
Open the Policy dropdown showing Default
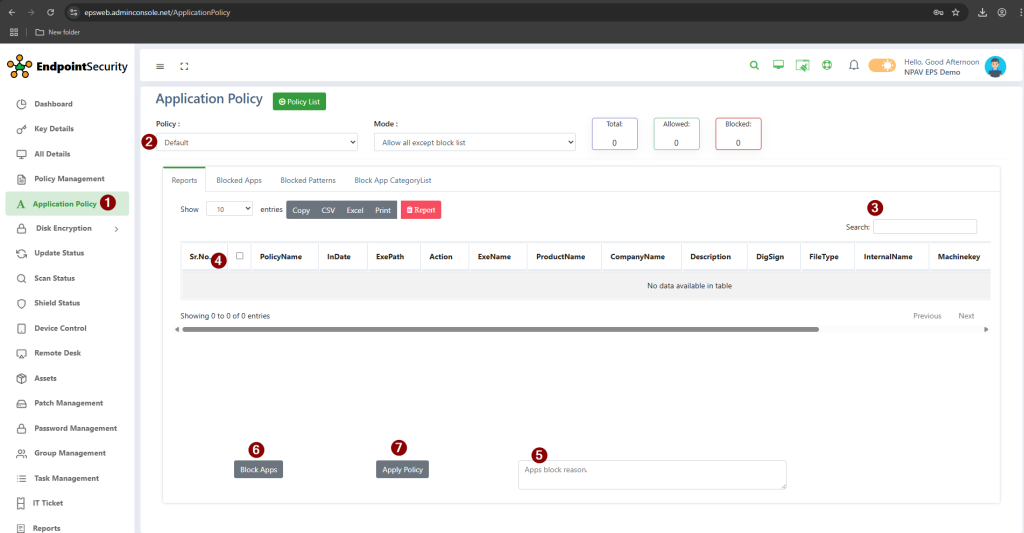(x=257, y=143)
